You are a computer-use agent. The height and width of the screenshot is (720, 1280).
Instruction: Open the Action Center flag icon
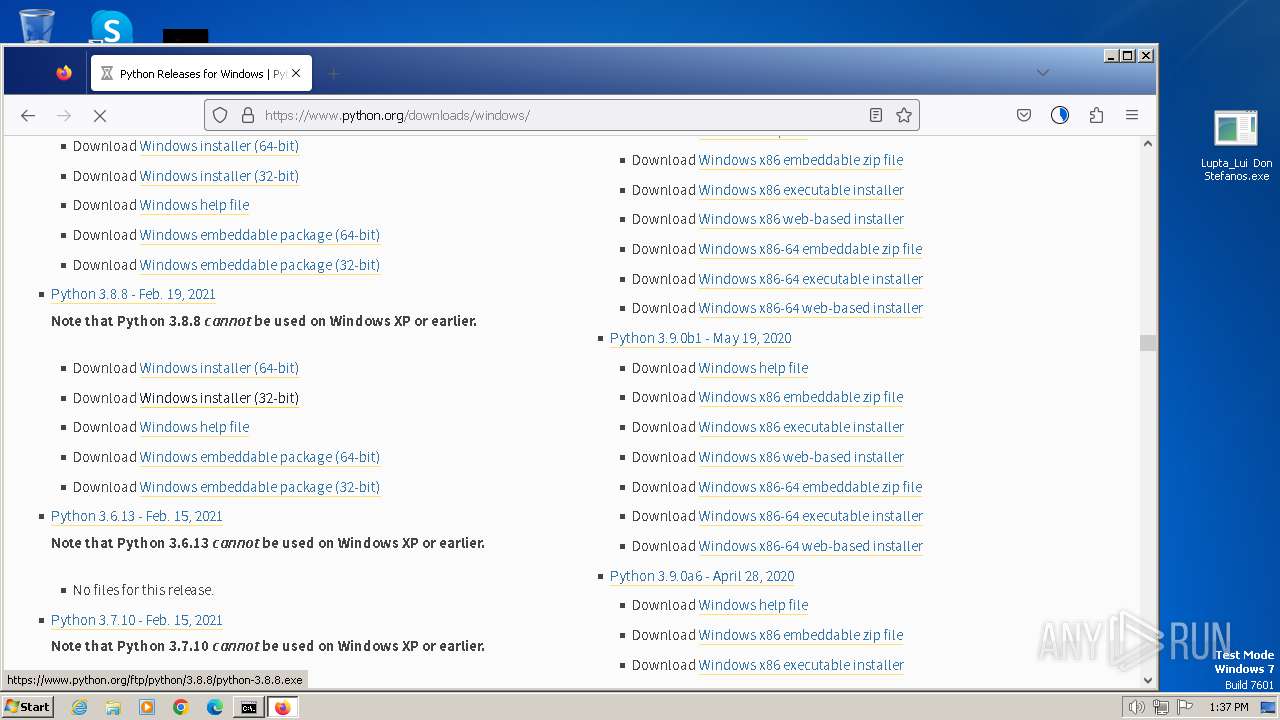[1185, 707]
